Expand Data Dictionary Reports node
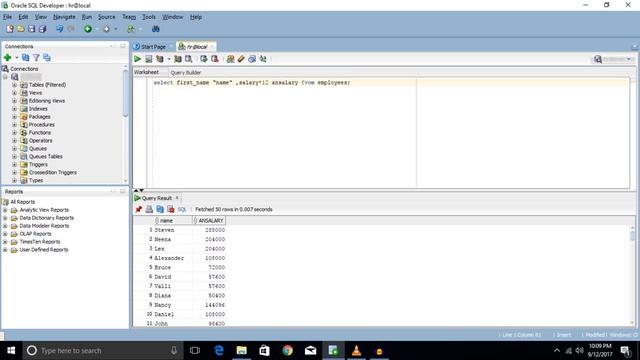The image size is (640, 360). pos(5,218)
